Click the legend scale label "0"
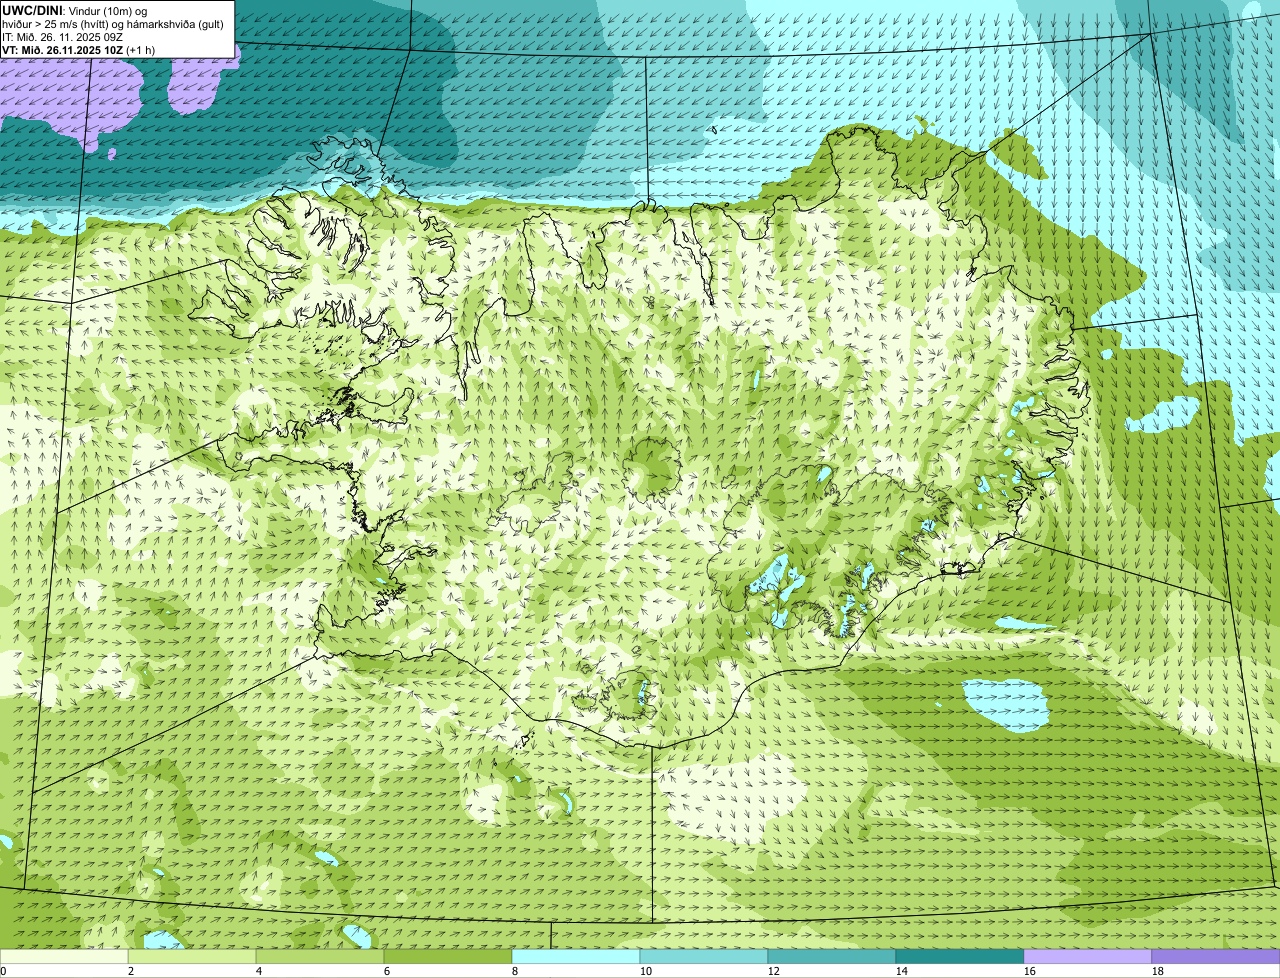Screen dimensions: 1280x978 tap(3, 971)
